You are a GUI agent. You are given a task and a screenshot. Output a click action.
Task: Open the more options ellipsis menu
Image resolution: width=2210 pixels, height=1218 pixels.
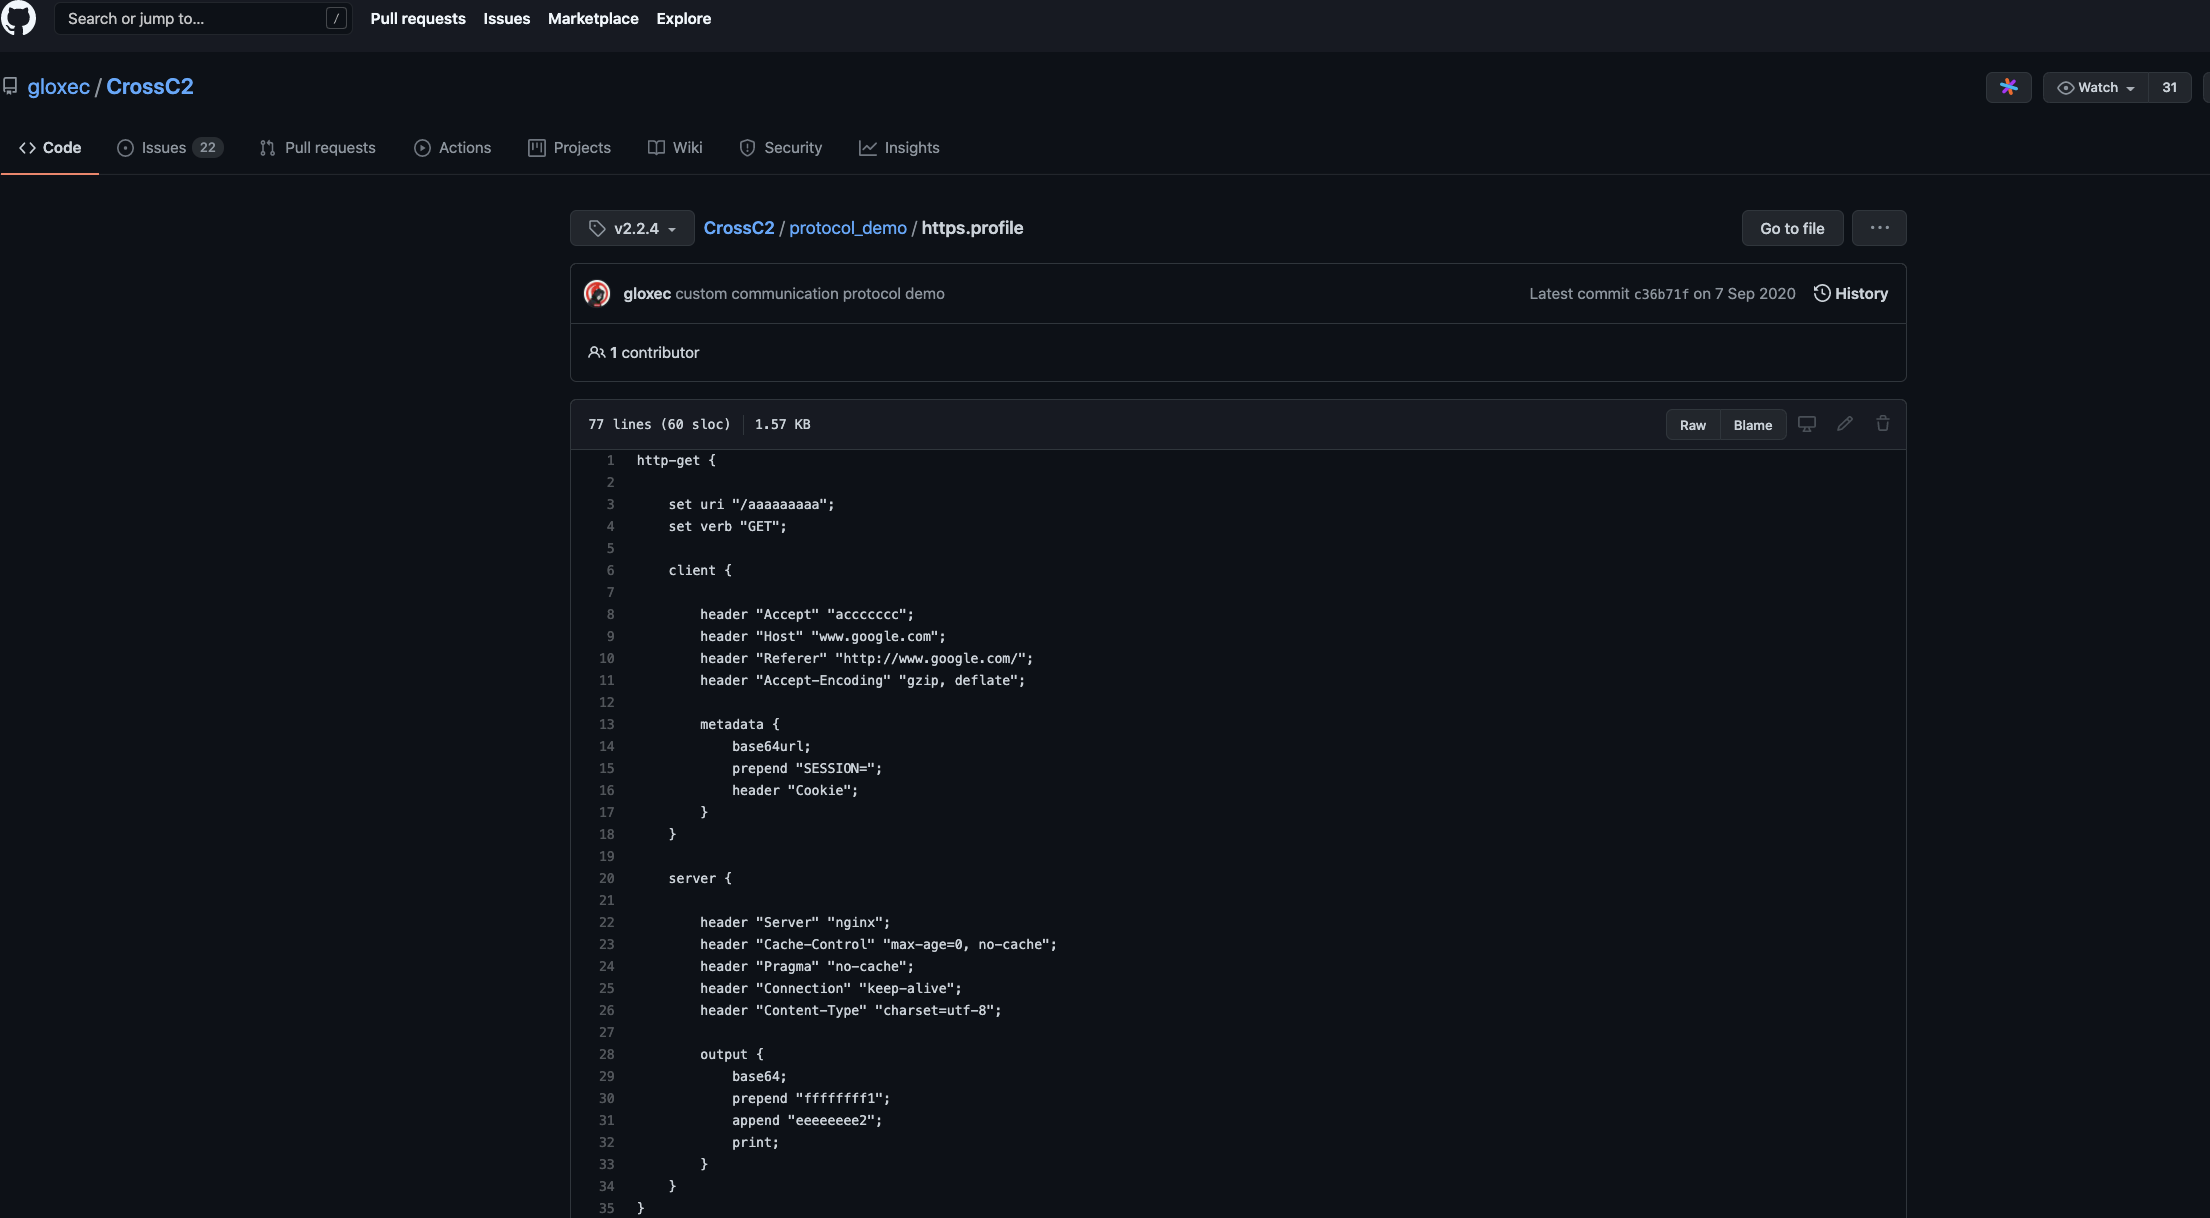coord(1879,228)
